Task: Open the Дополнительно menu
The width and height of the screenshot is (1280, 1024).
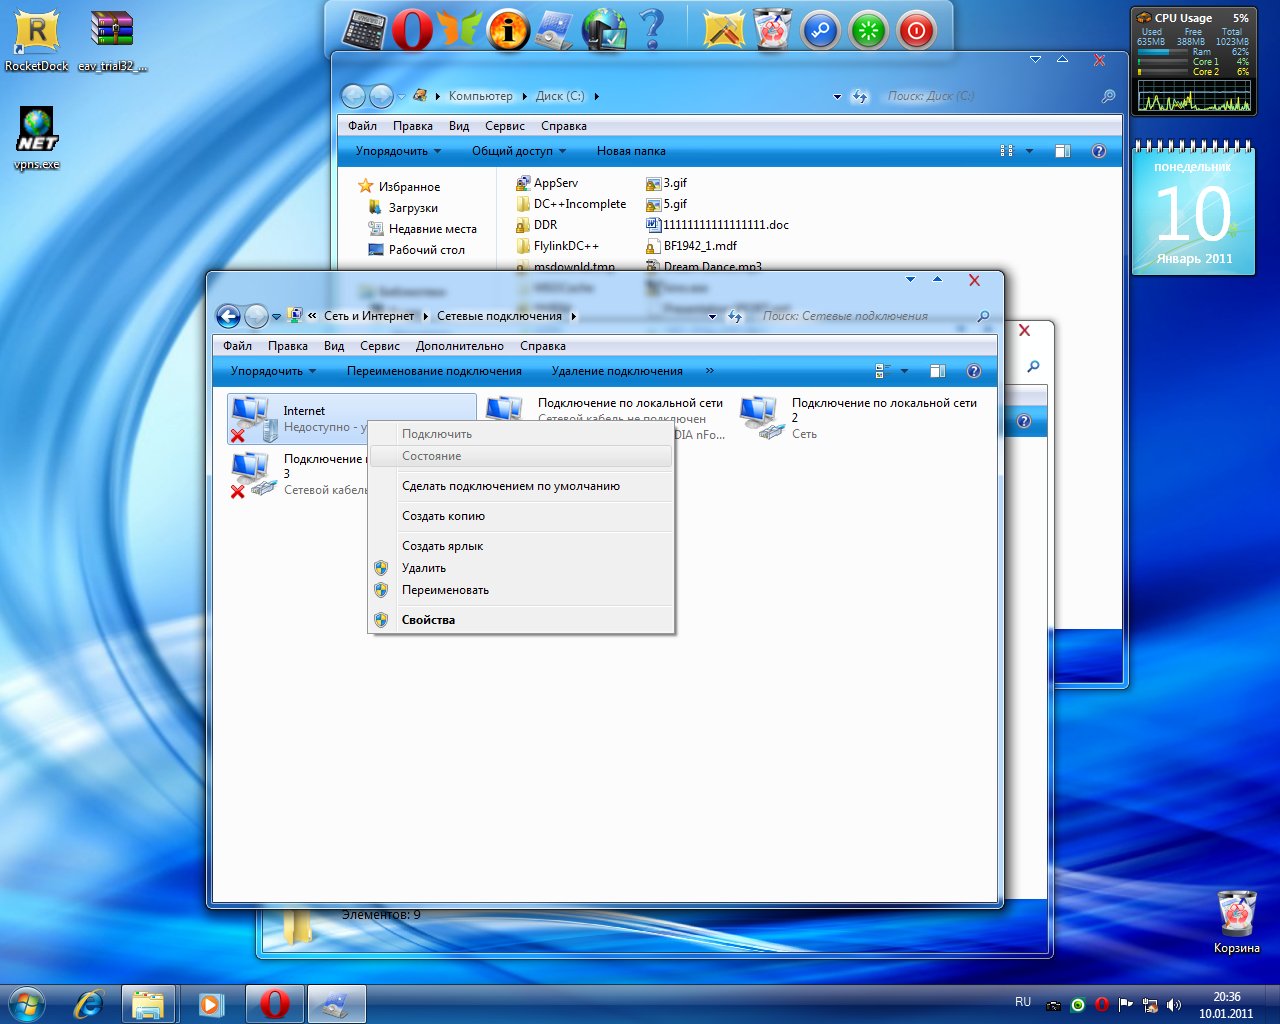Action: point(459,346)
